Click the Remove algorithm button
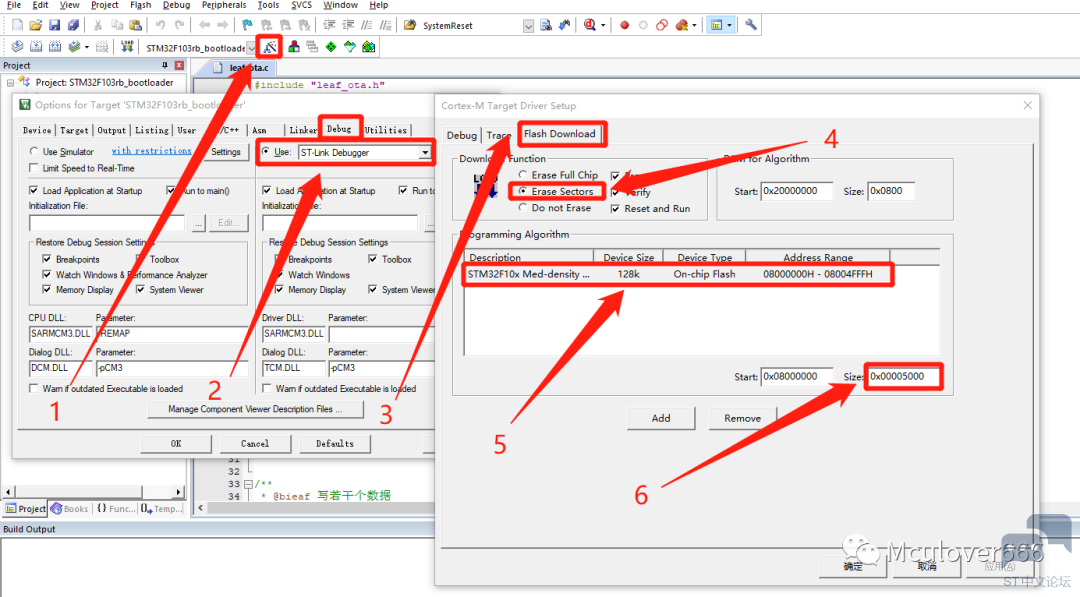The image size is (1080, 597). 742,418
